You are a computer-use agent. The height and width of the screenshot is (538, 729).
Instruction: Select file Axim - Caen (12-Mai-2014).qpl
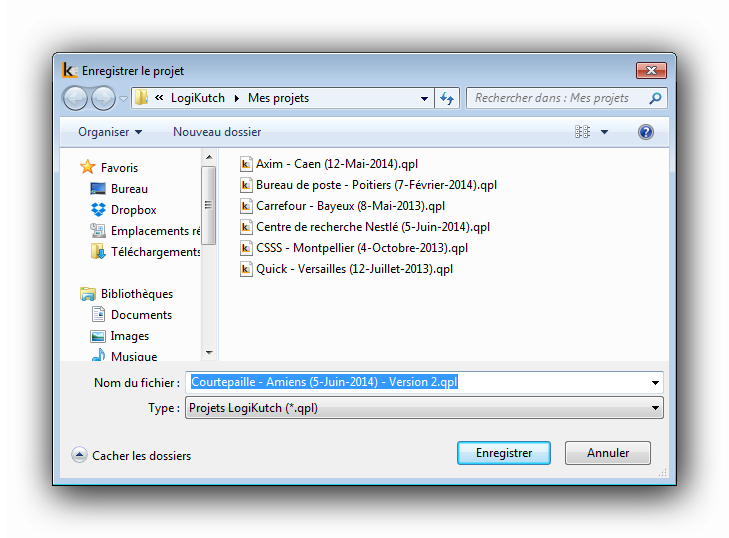pos(337,164)
